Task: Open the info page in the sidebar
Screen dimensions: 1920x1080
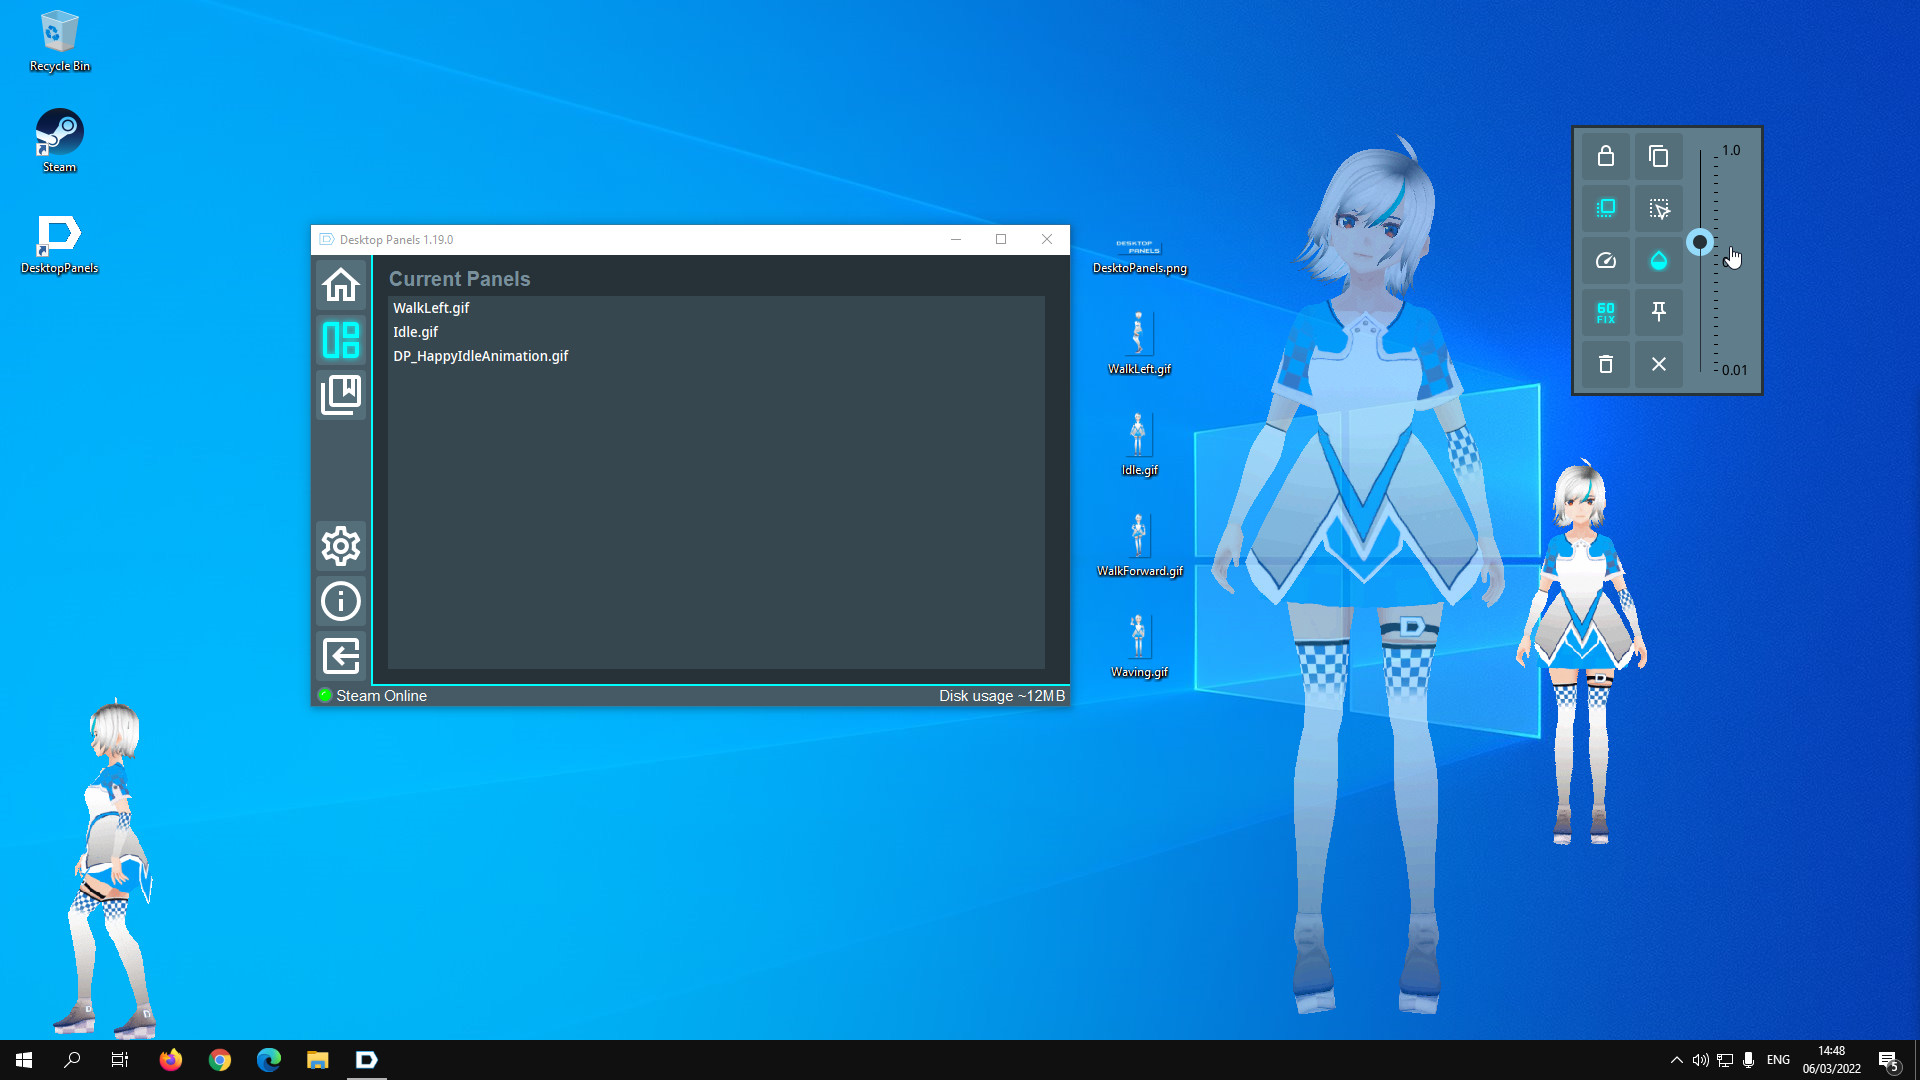Action: click(x=340, y=601)
